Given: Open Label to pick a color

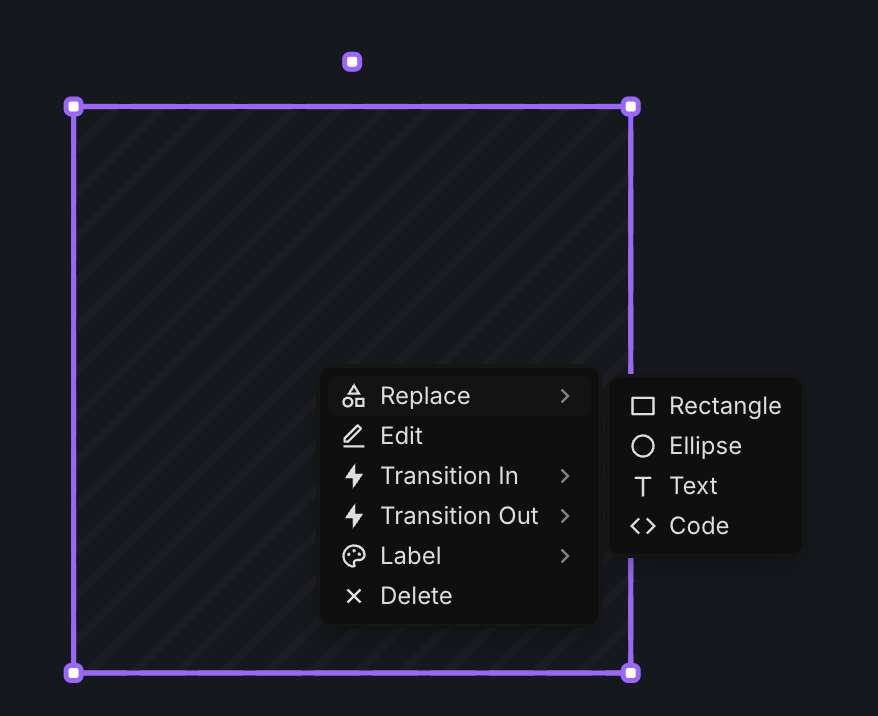Looking at the screenshot, I should 410,556.
